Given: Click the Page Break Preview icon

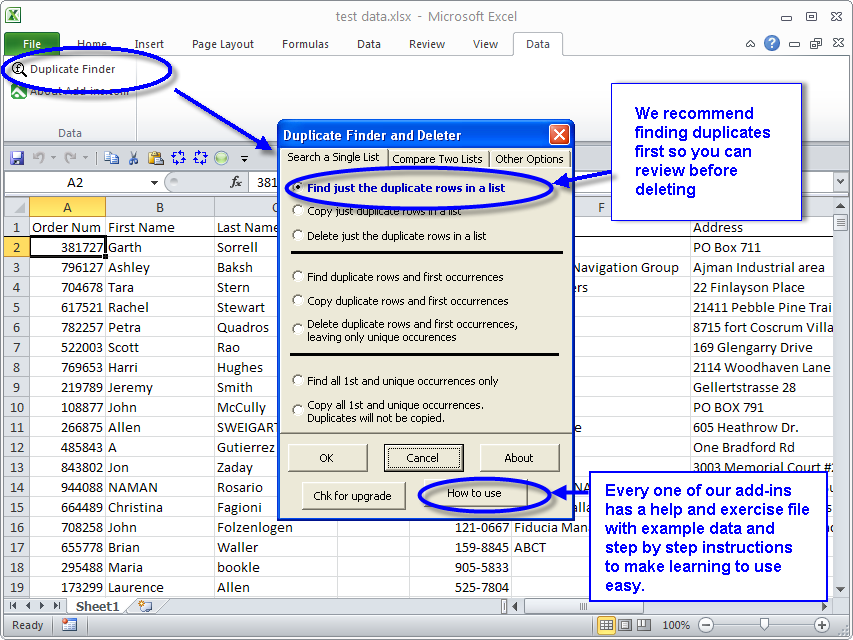Looking at the screenshot, I should (644, 625).
